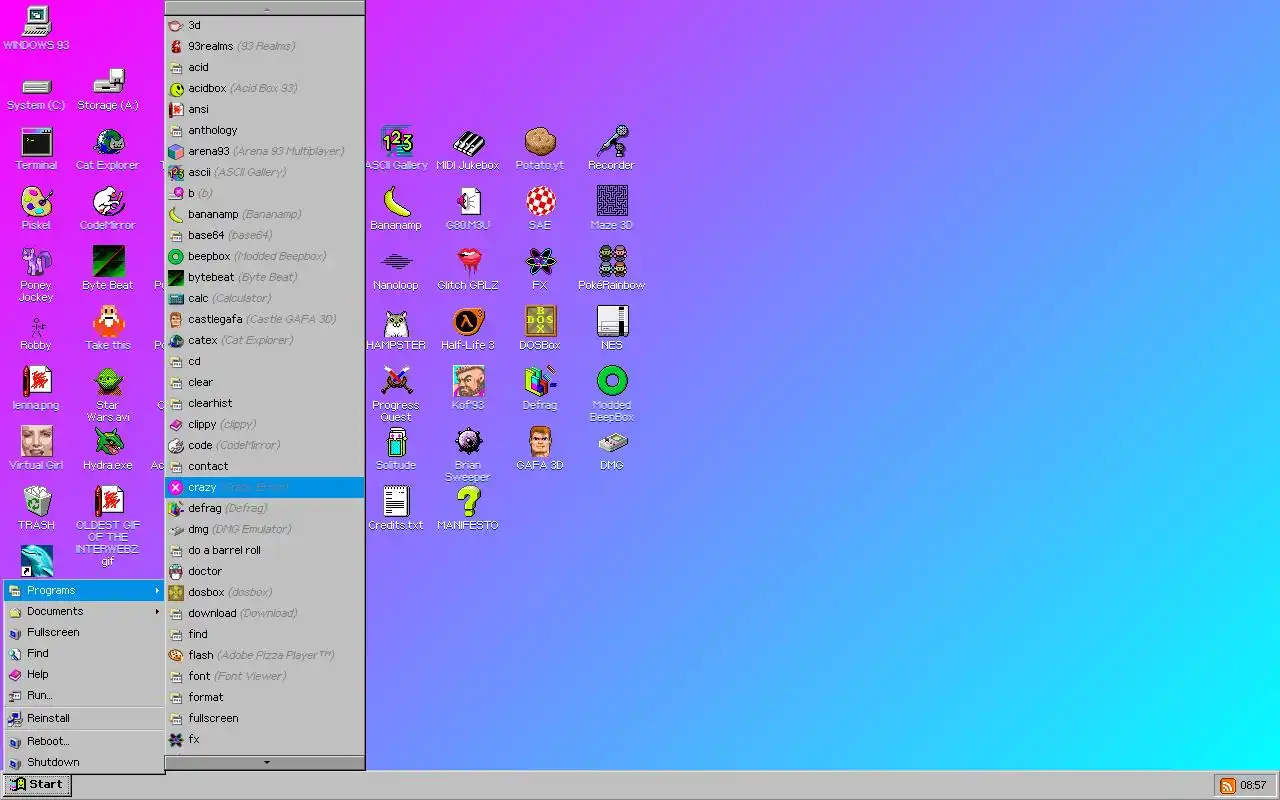Select Fullscreen in the Start menu
This screenshot has width=1280, height=800.
(84, 632)
